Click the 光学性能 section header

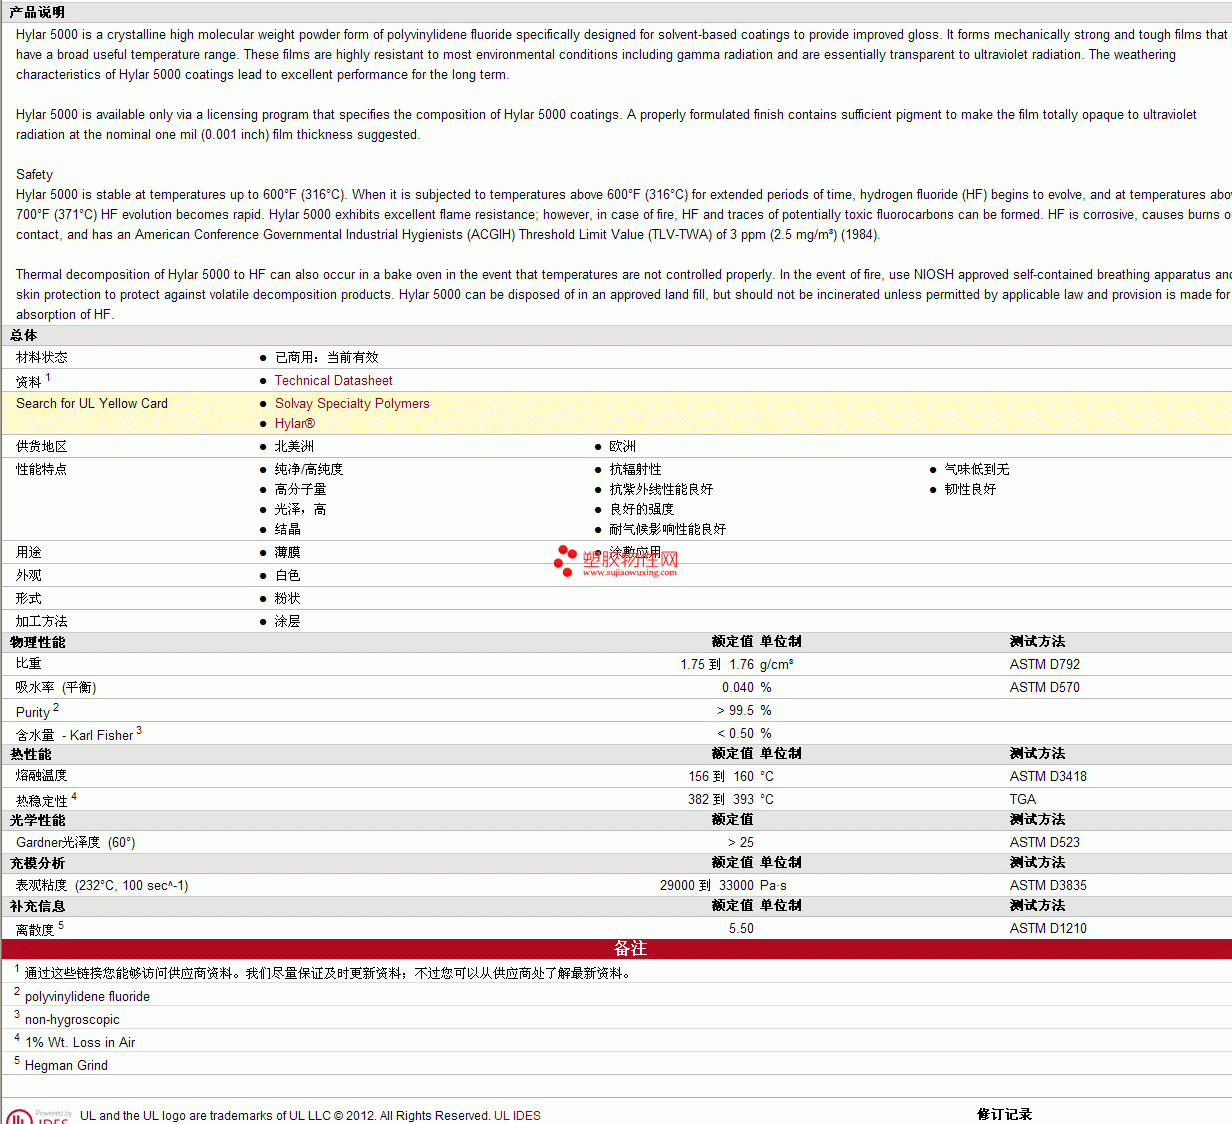coord(38,821)
